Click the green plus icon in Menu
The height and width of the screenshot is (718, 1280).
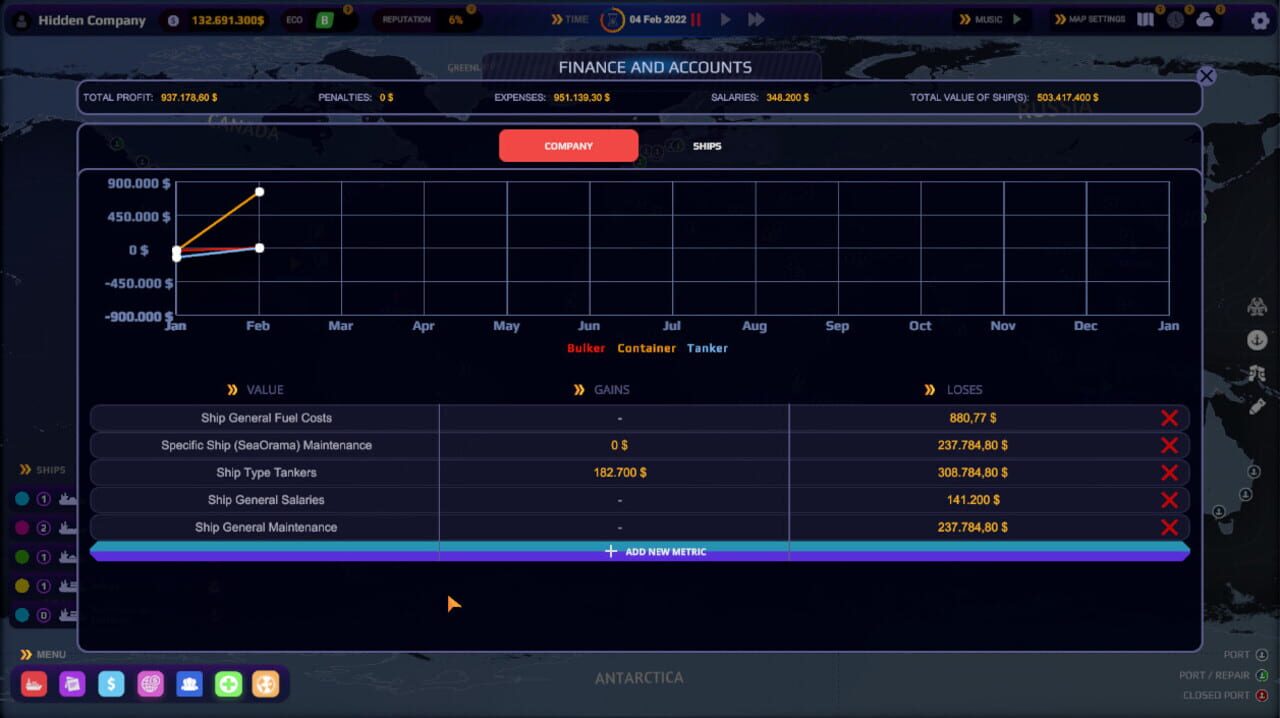(228, 684)
